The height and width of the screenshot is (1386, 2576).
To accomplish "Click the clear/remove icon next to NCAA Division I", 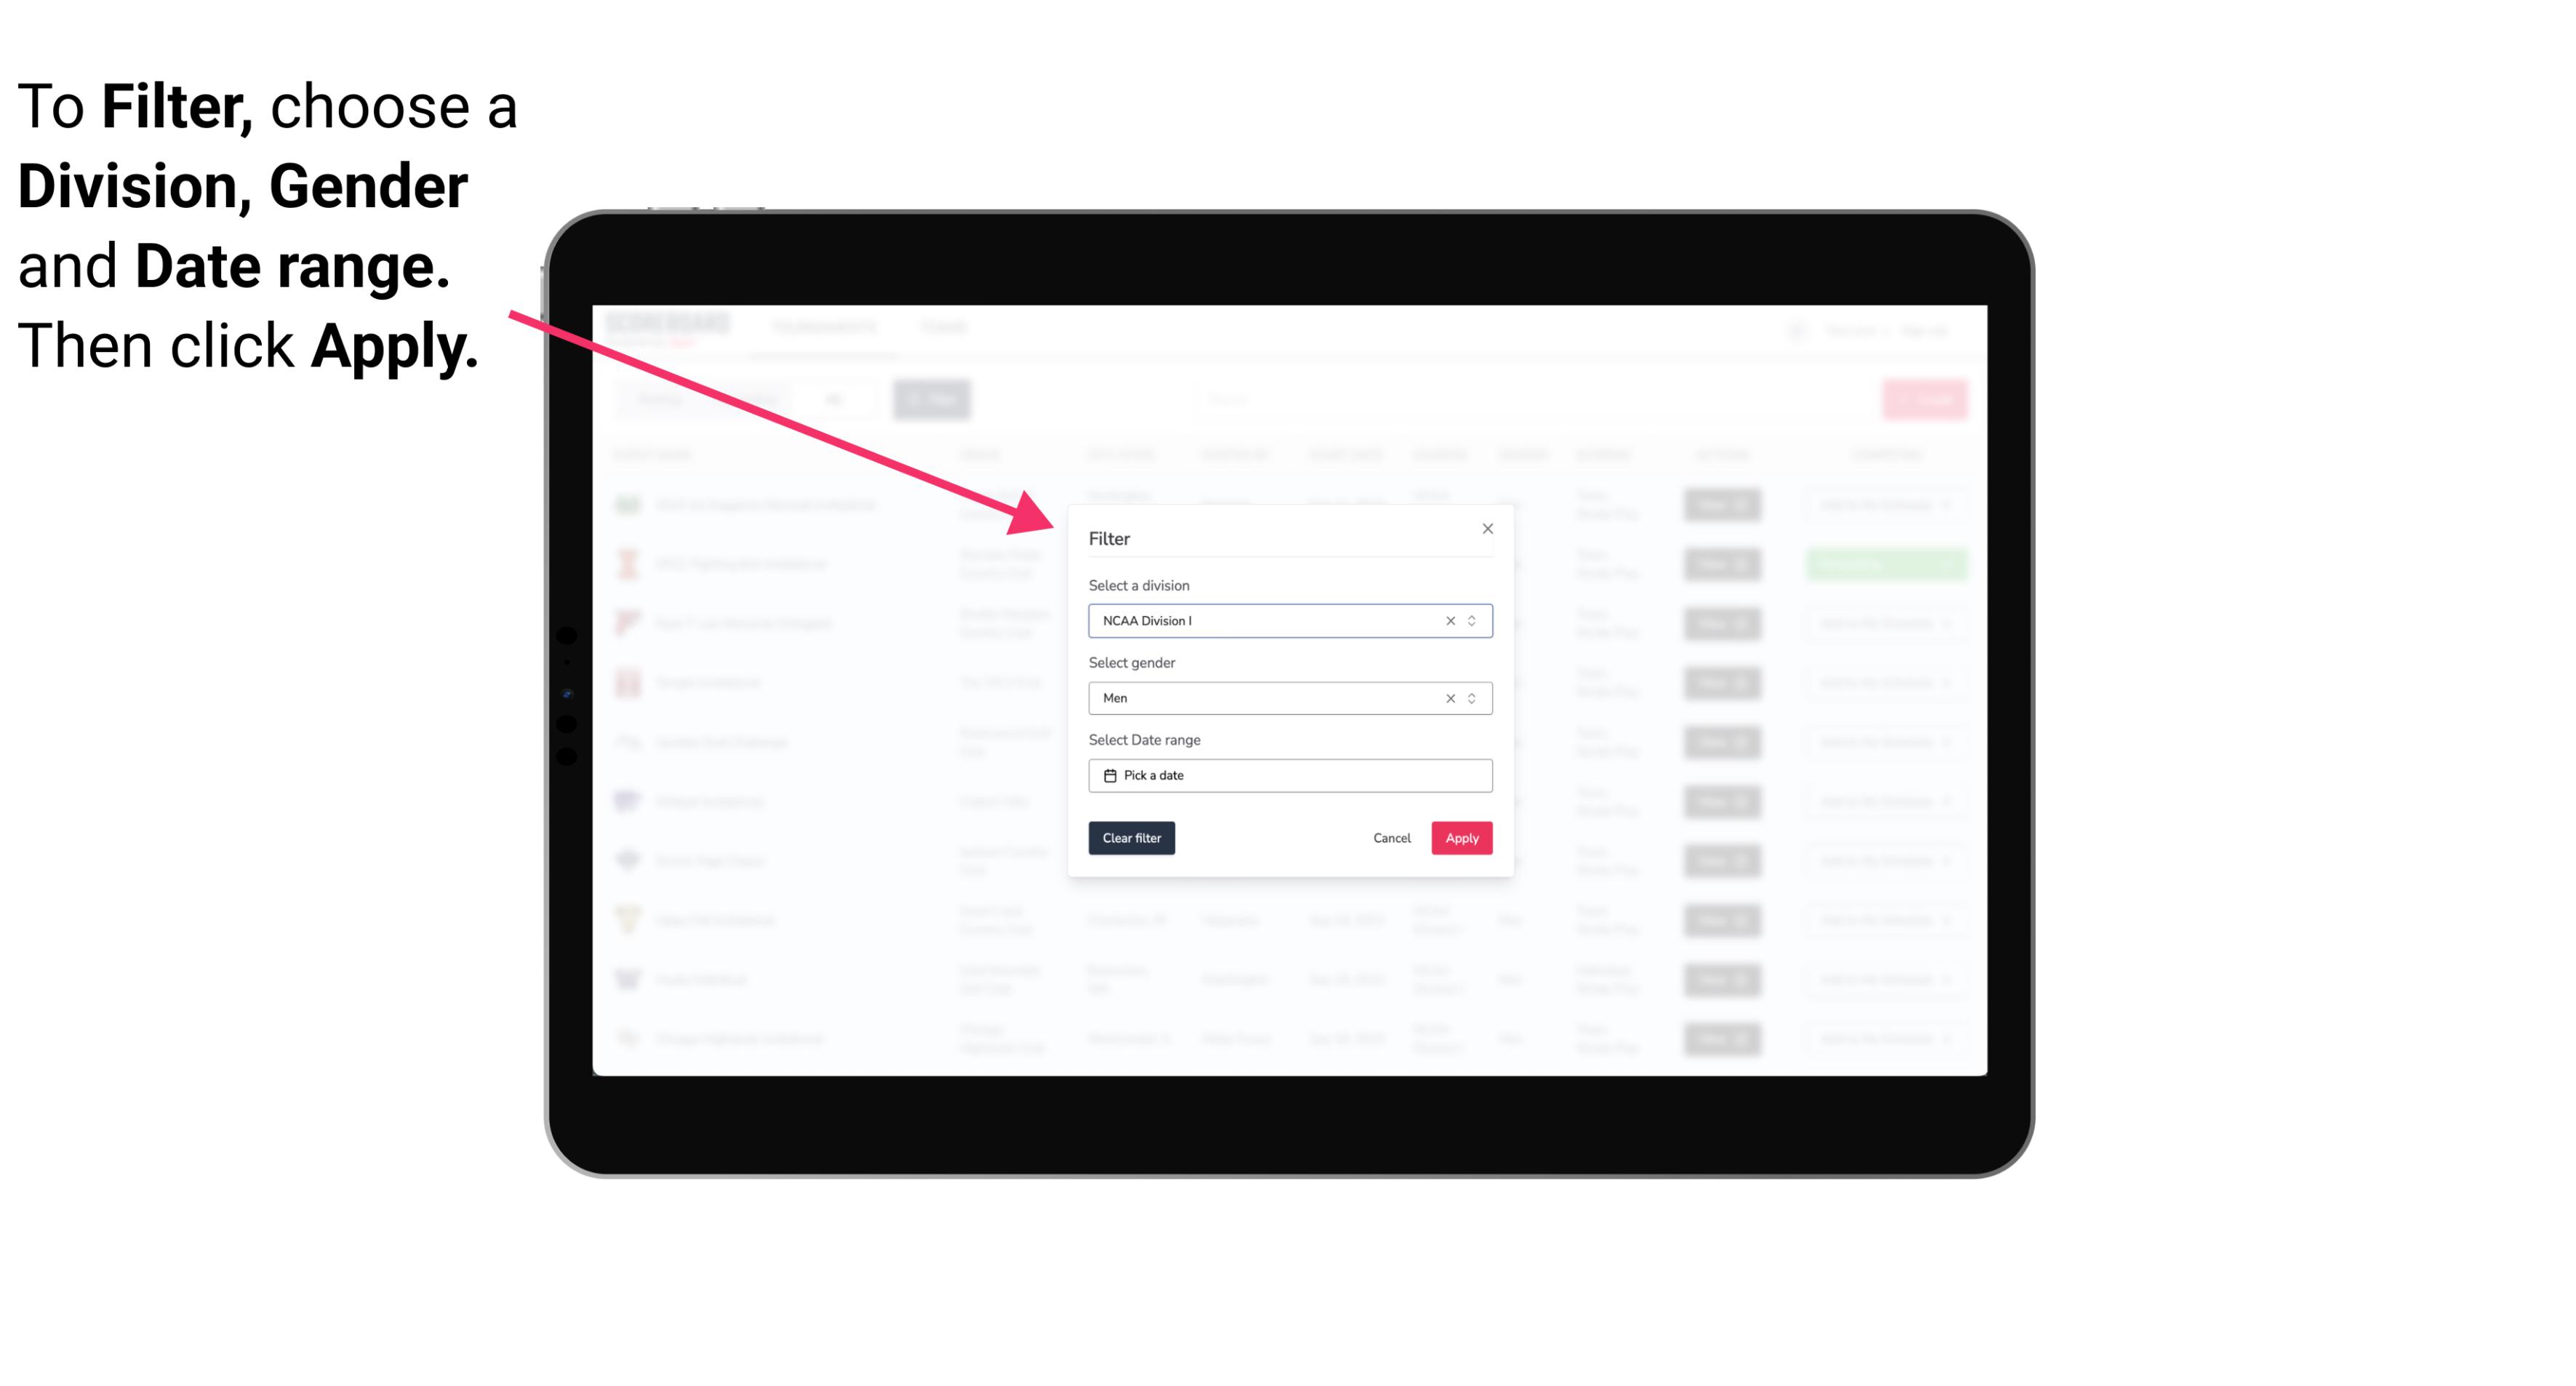I will pos(1449,621).
